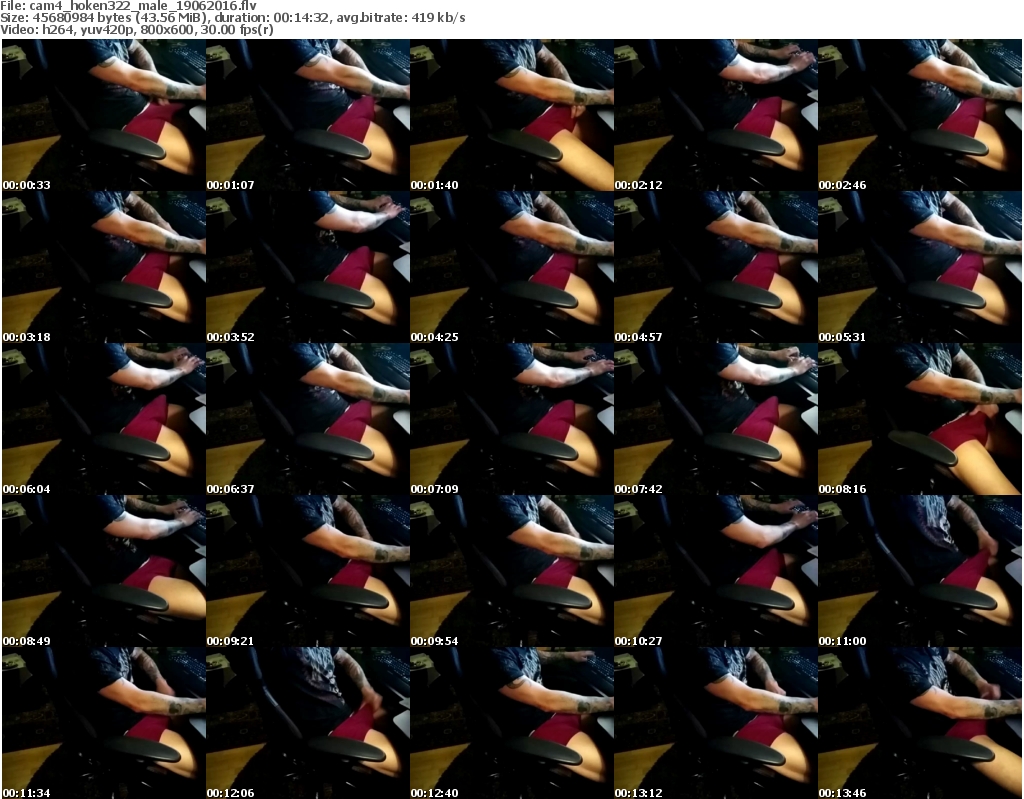Open the thumbnail stamped 00:00:33
Viewport: 1024px width, 799px height.
(104, 115)
